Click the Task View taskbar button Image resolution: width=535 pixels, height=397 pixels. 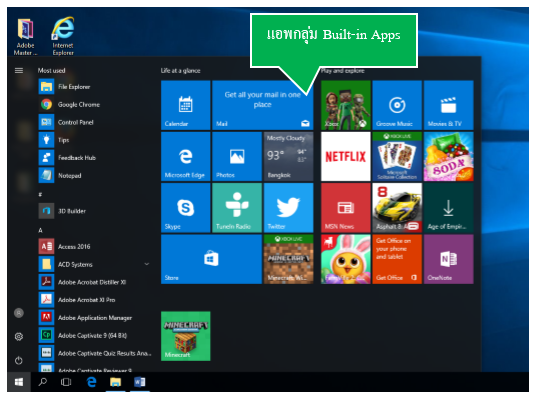tap(66, 382)
